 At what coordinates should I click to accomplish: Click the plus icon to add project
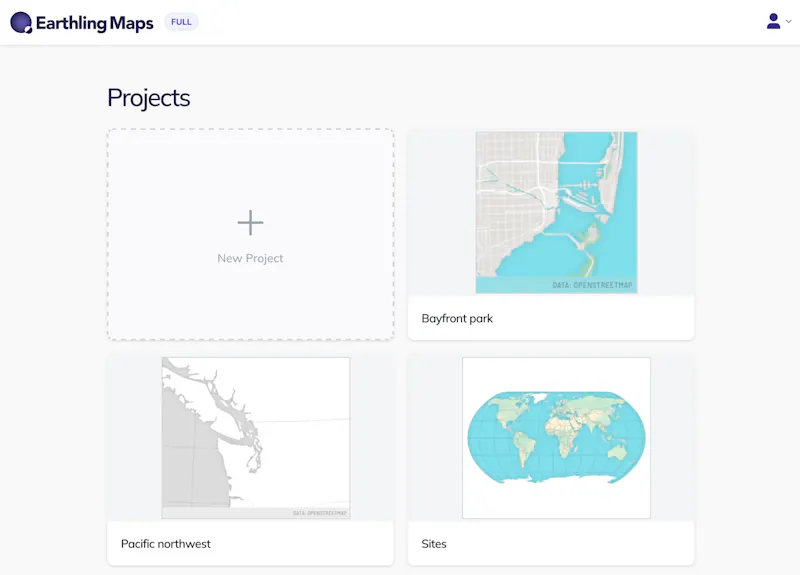click(x=251, y=222)
